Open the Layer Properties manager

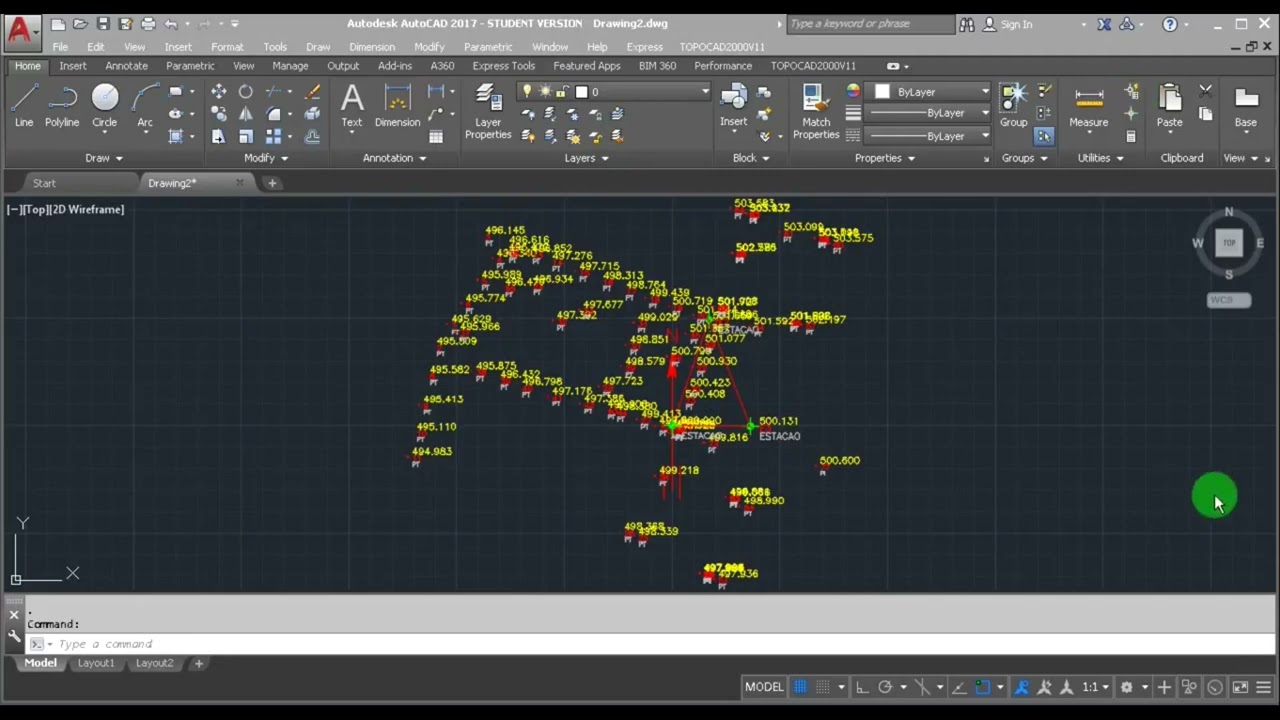tap(488, 112)
